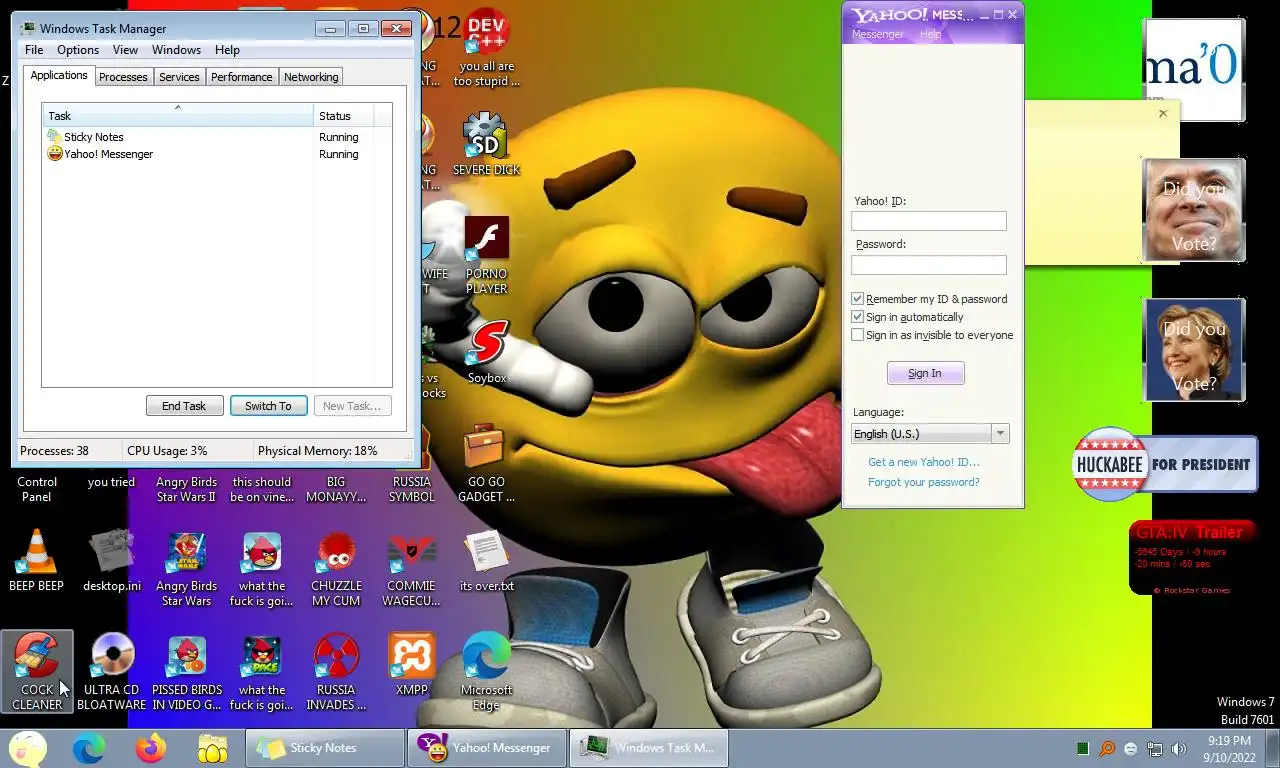Open the Help menu in Yahoo Messenger
The width and height of the screenshot is (1280, 768).
930,34
